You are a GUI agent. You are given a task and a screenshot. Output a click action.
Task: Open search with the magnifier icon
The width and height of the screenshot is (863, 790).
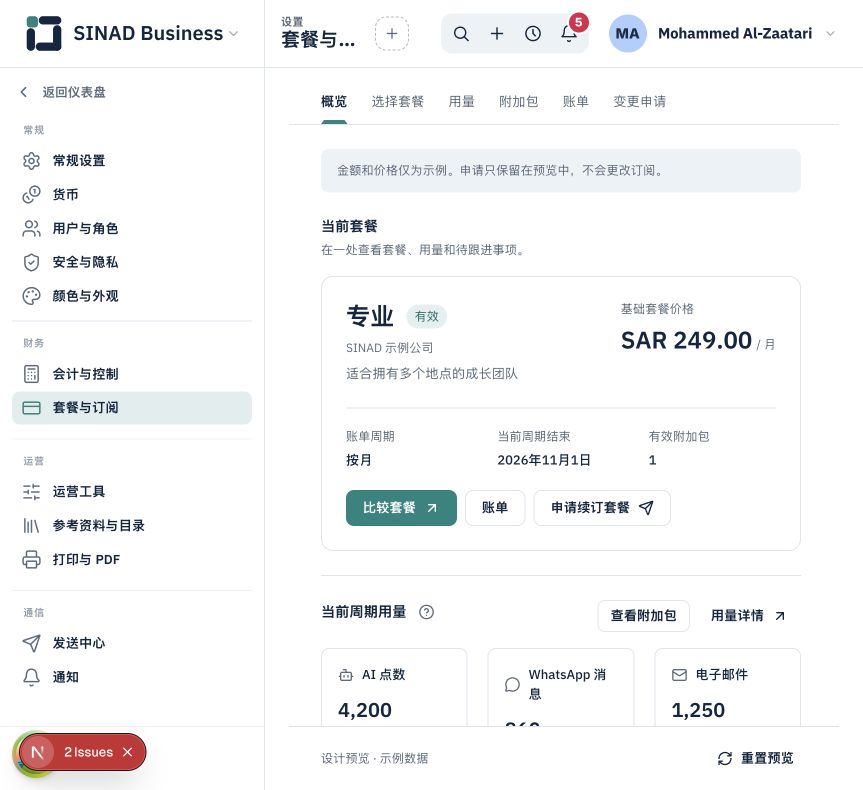461,34
